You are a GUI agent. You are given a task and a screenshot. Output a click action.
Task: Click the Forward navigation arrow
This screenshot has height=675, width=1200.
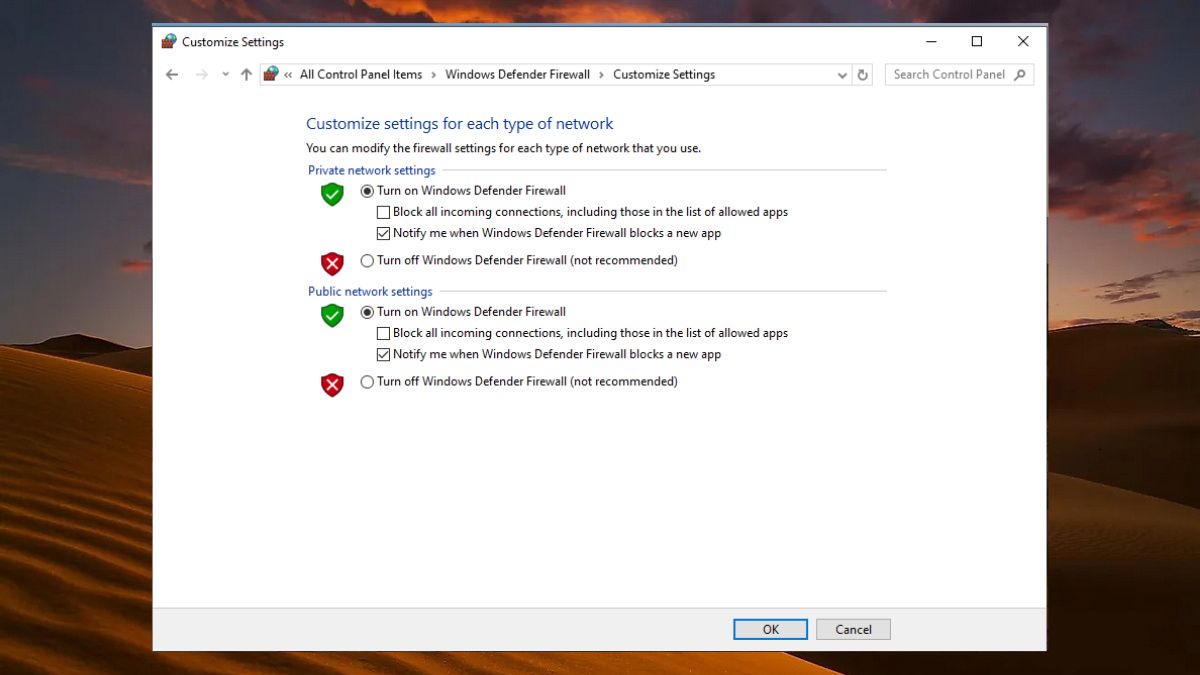pos(202,74)
